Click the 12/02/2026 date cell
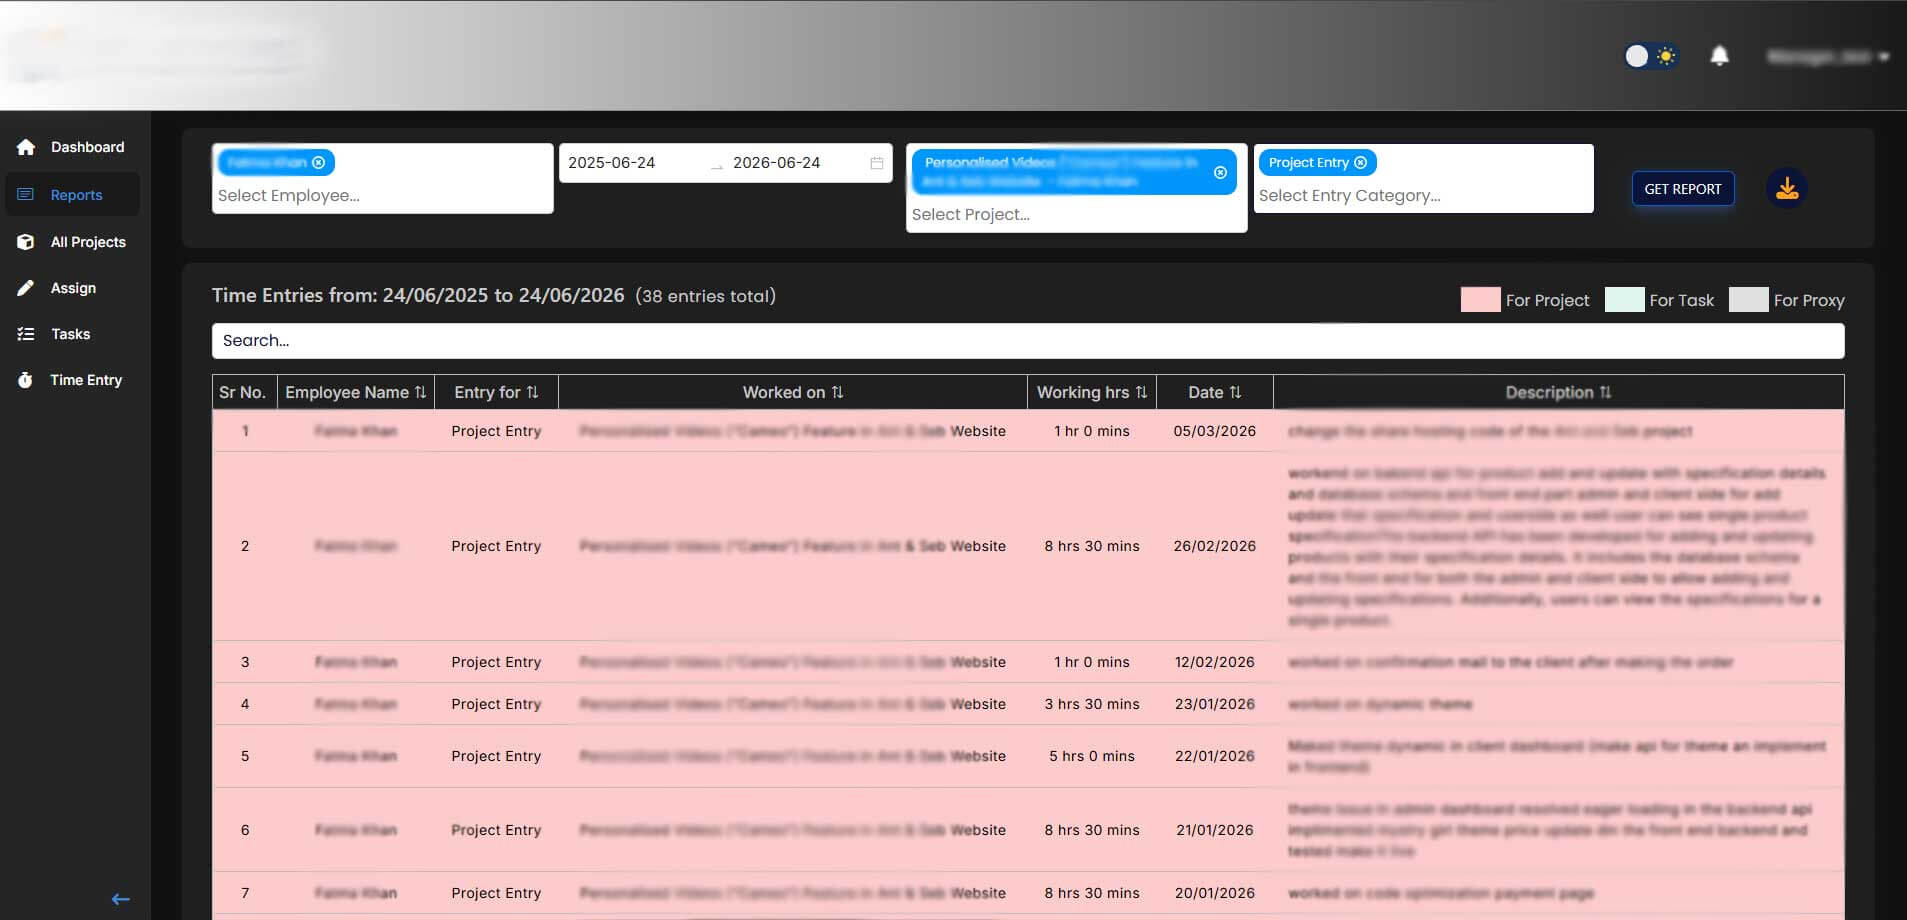The image size is (1907, 920). pos(1215,662)
